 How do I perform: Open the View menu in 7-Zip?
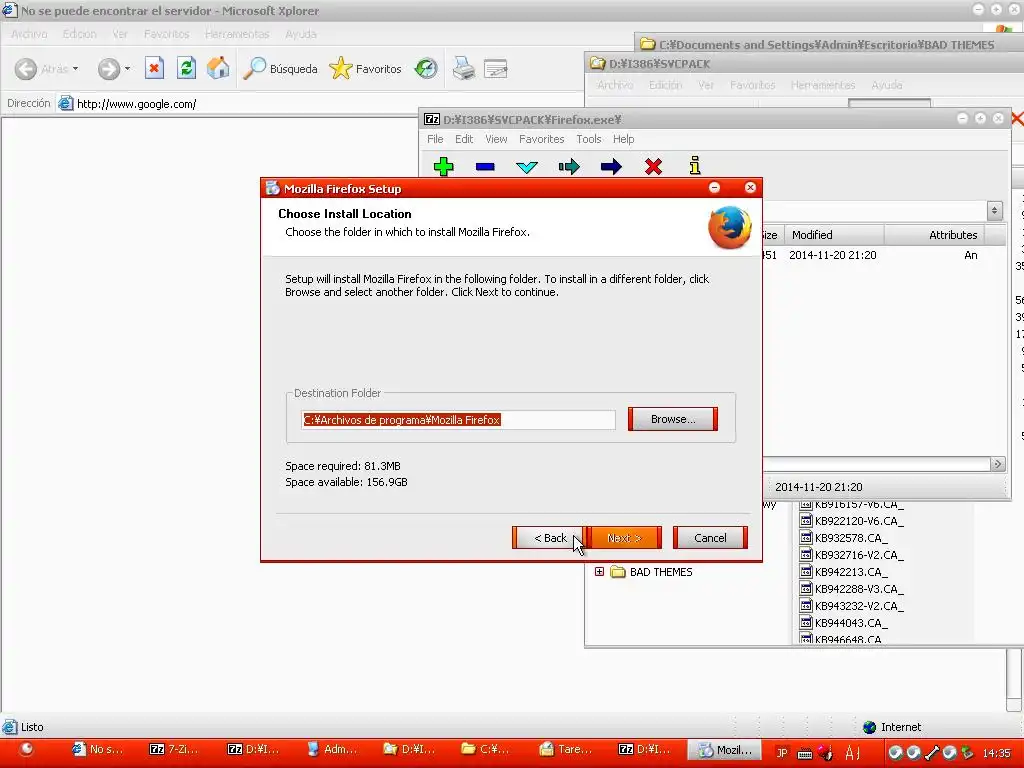coord(496,139)
